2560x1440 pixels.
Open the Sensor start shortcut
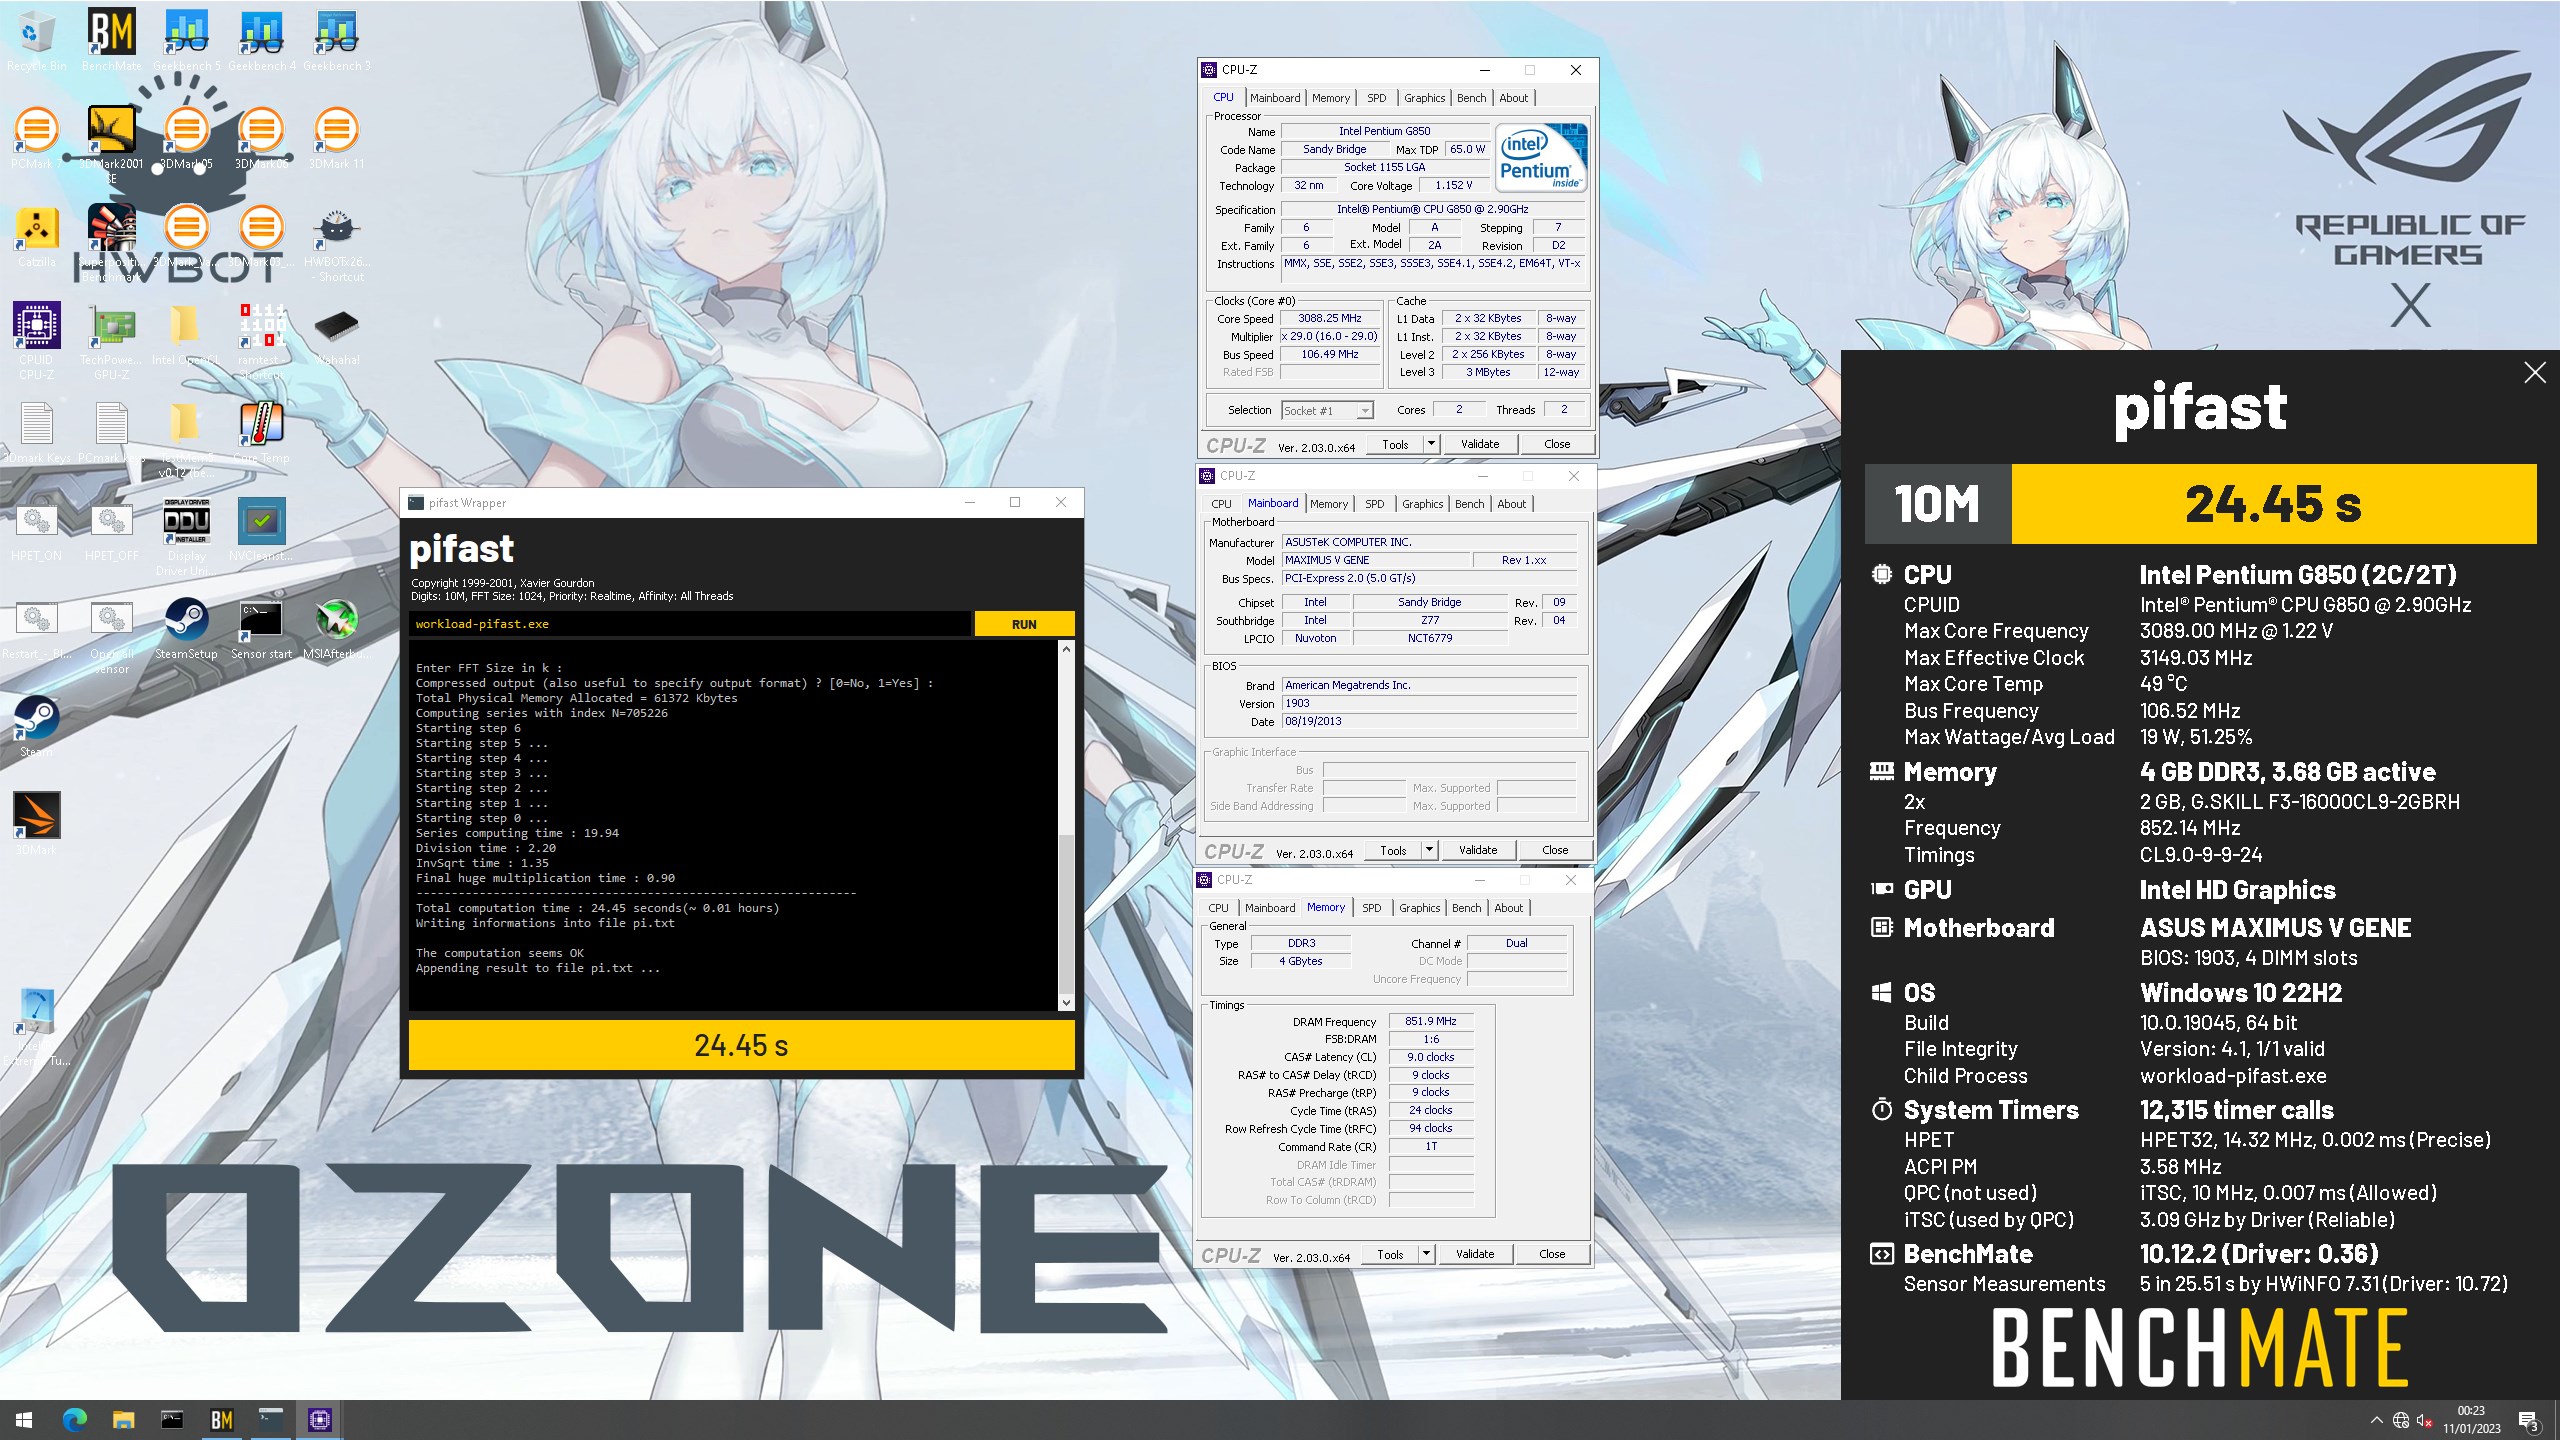point(261,628)
